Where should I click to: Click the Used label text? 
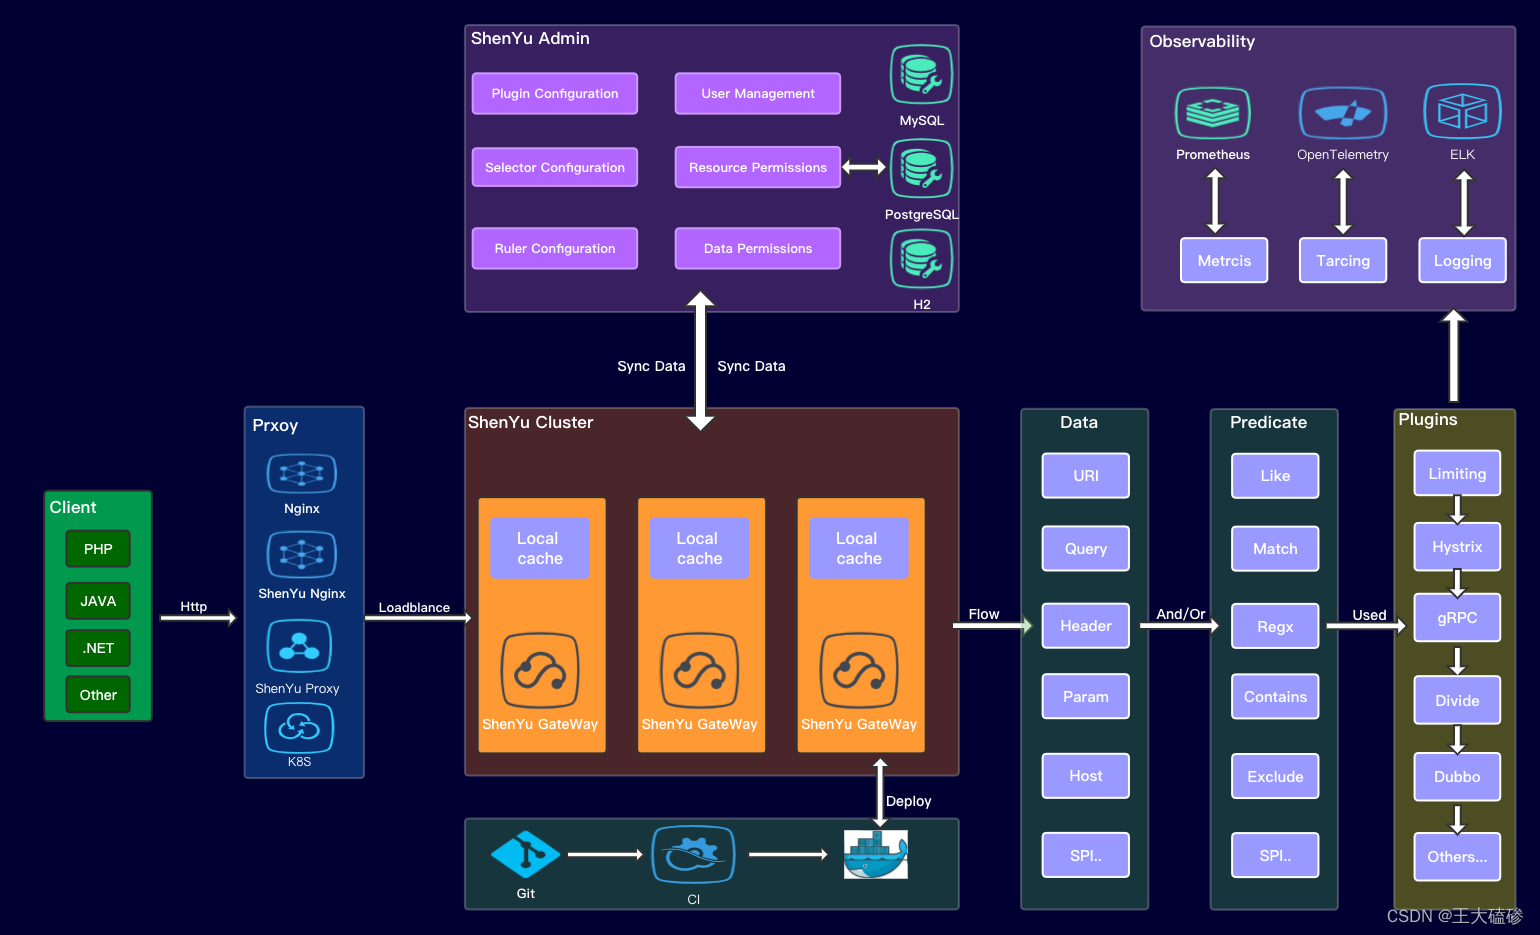tap(1369, 615)
